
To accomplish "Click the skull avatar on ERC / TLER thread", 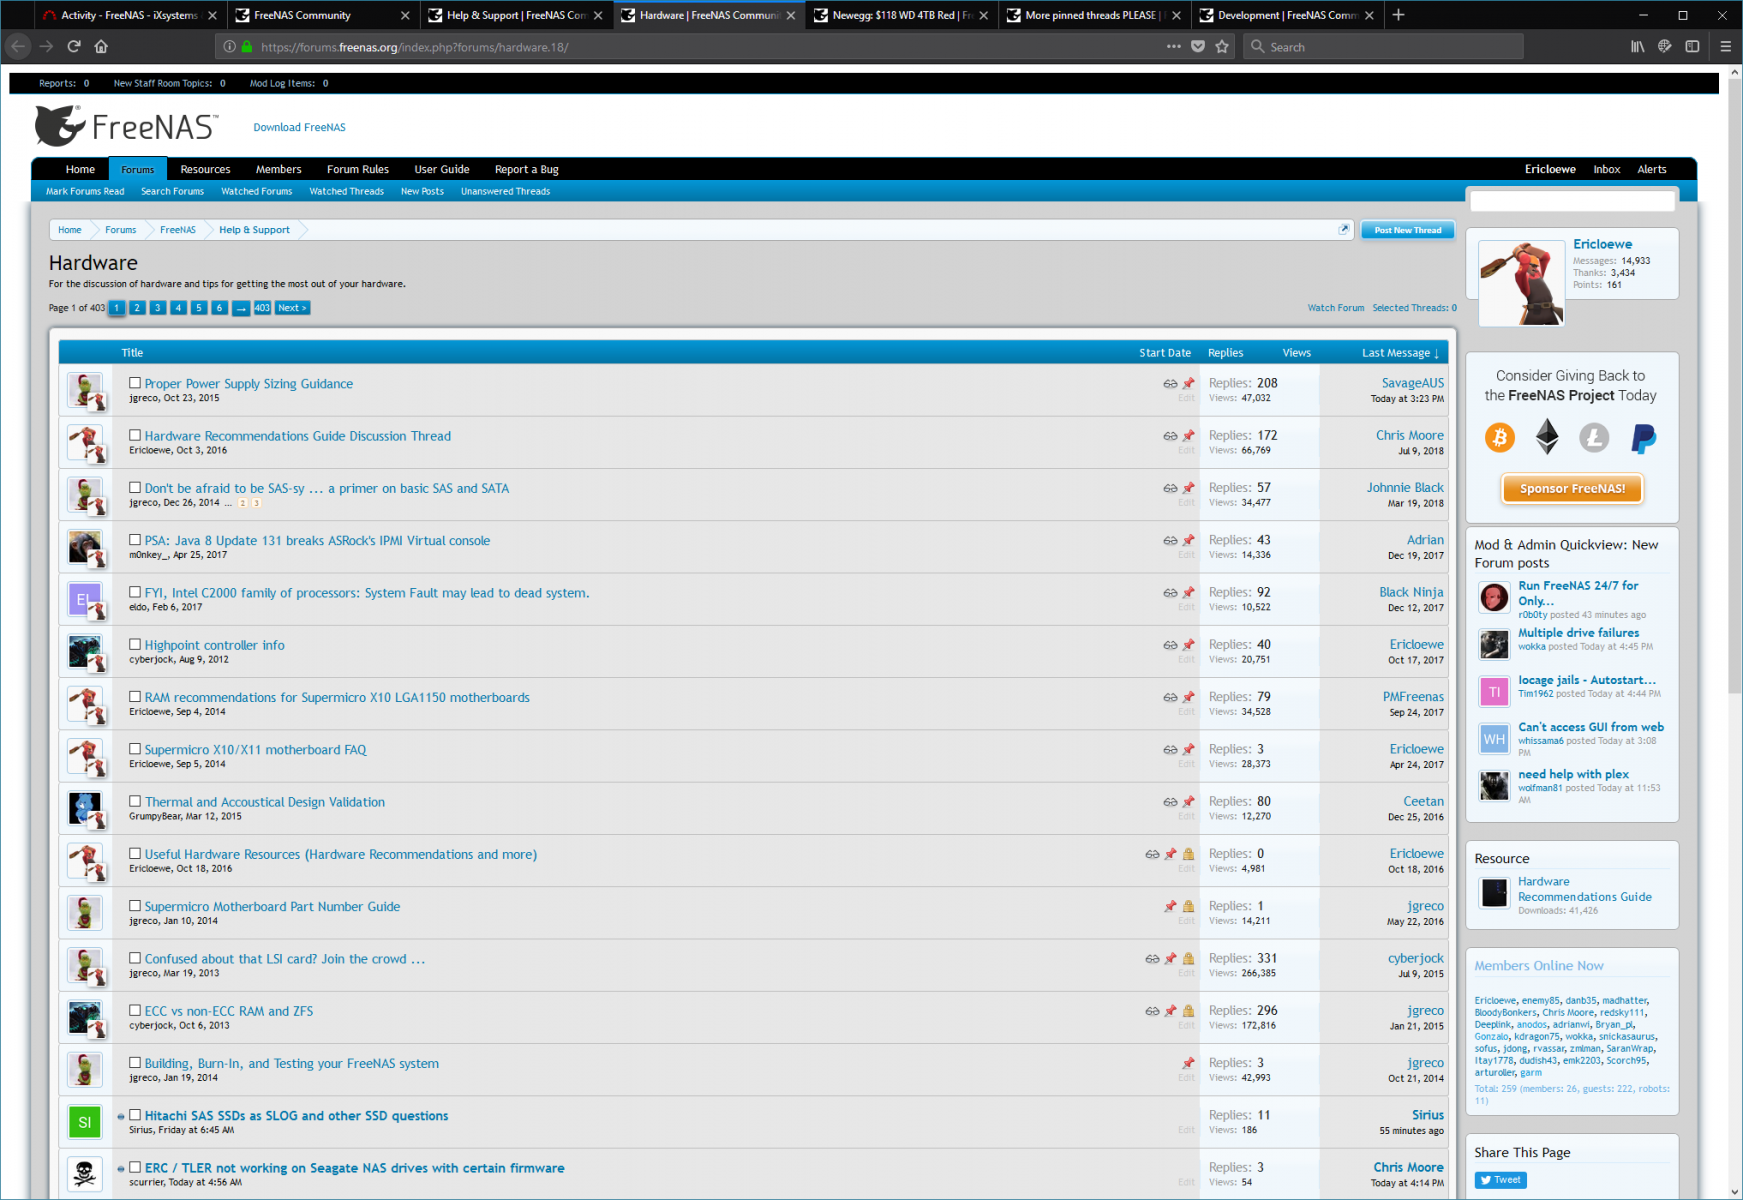I will (85, 1174).
